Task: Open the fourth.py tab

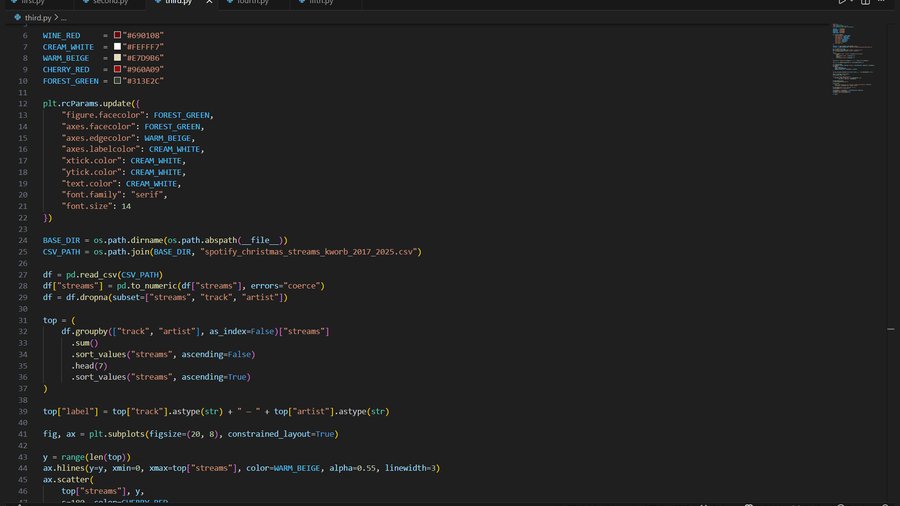Action: pos(254,2)
